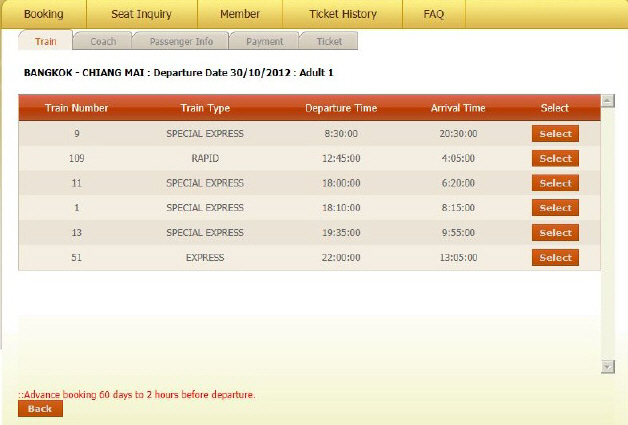Select train 1 departing 18:10:00
This screenshot has width=628, height=425.
click(x=555, y=208)
